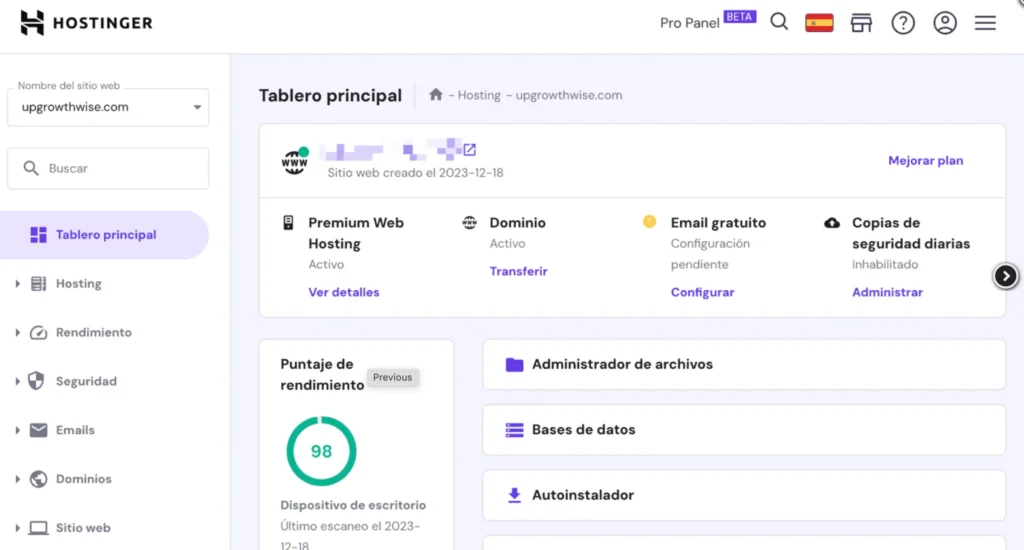The image size is (1024, 550).
Task: Expand the Emails tree arrow
Action: [18, 430]
